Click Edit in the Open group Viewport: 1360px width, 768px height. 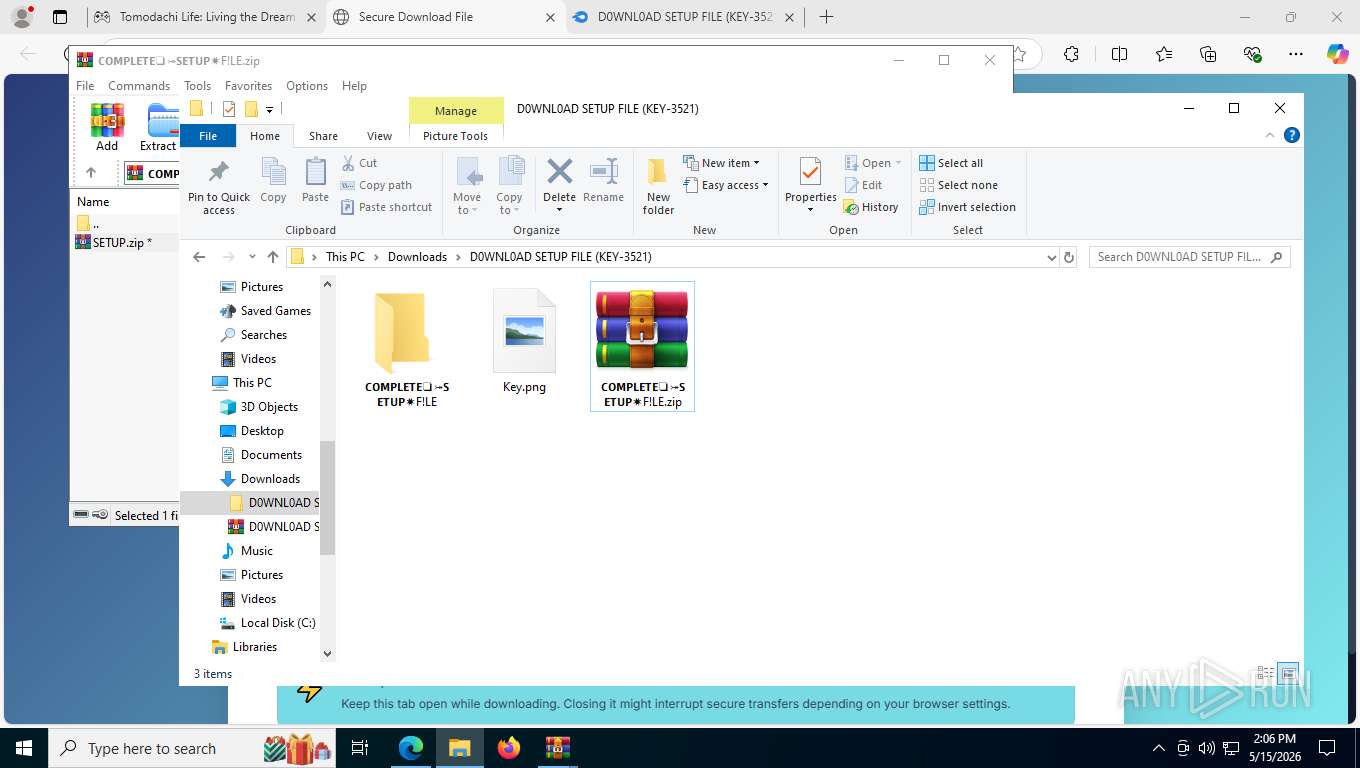pos(863,185)
